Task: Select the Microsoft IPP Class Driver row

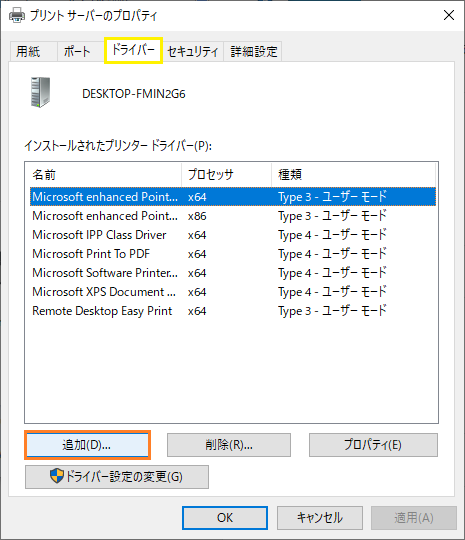Action: (x=233, y=235)
